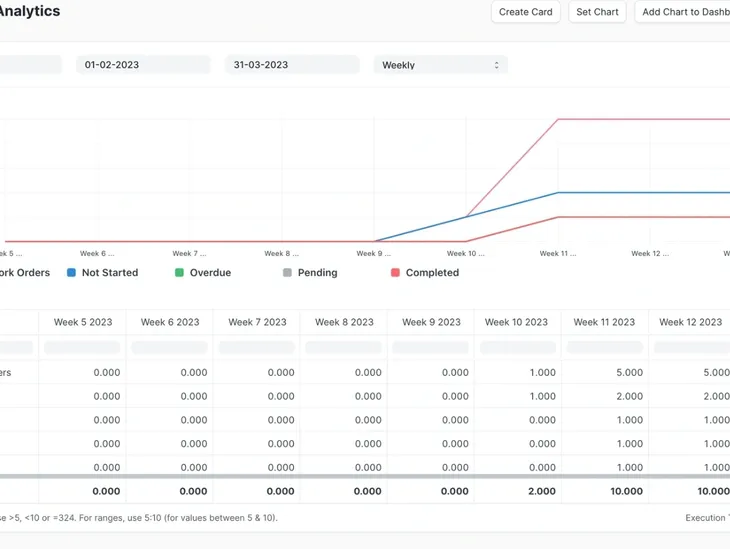Click the Week 12 chart axis label

point(650,254)
